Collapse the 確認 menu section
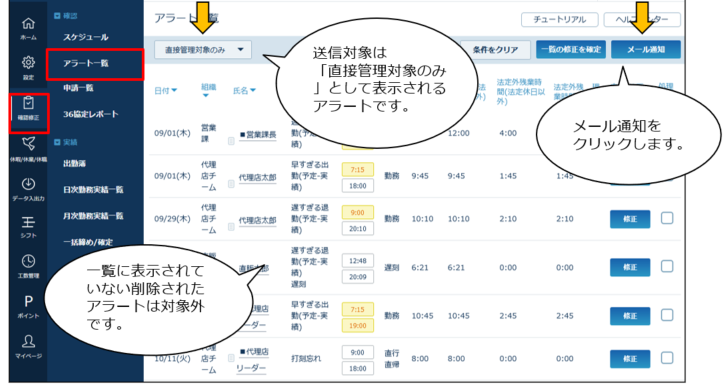Viewport: 727px width, 388px height. click(57, 16)
